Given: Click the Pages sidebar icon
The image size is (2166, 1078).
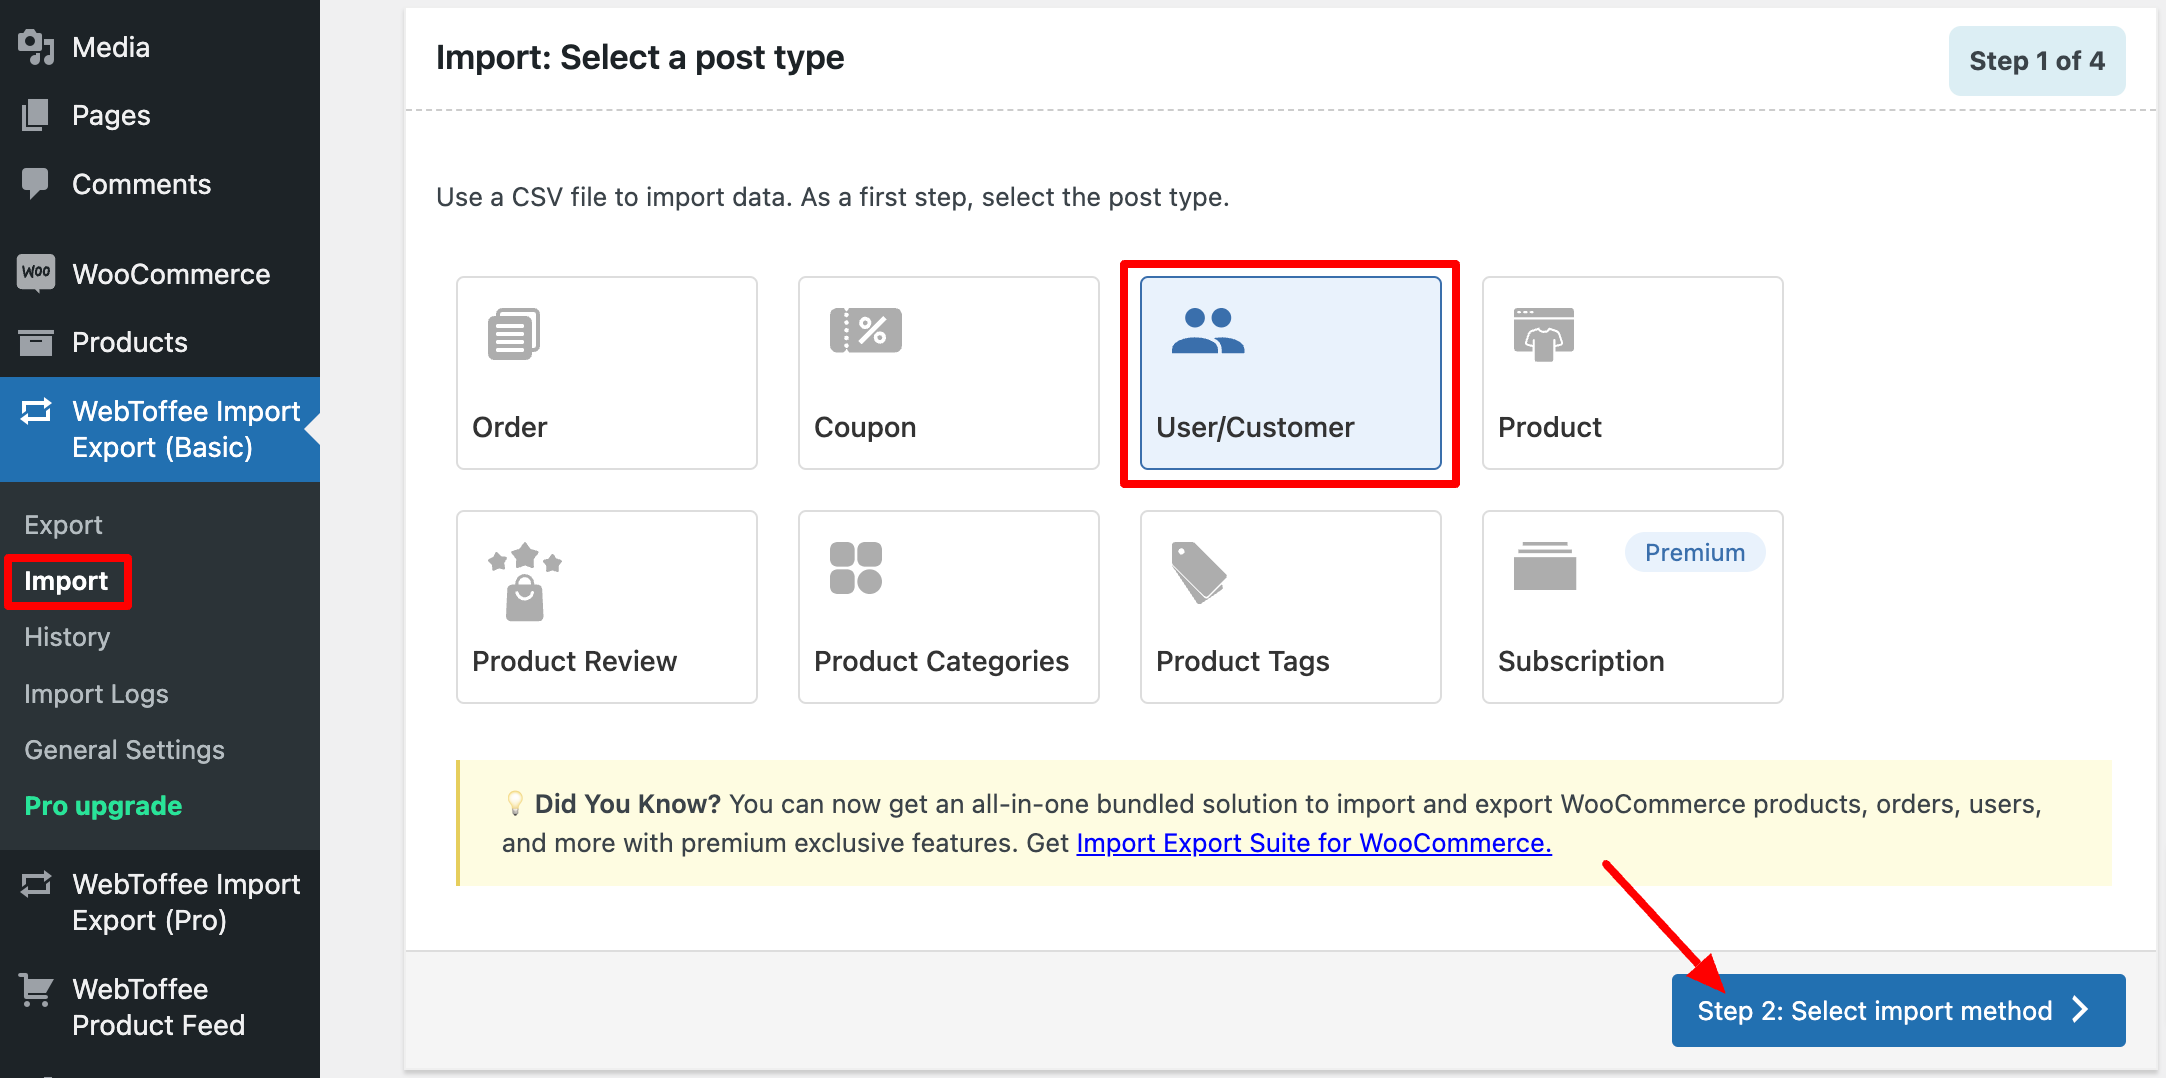Looking at the screenshot, I should [36, 115].
